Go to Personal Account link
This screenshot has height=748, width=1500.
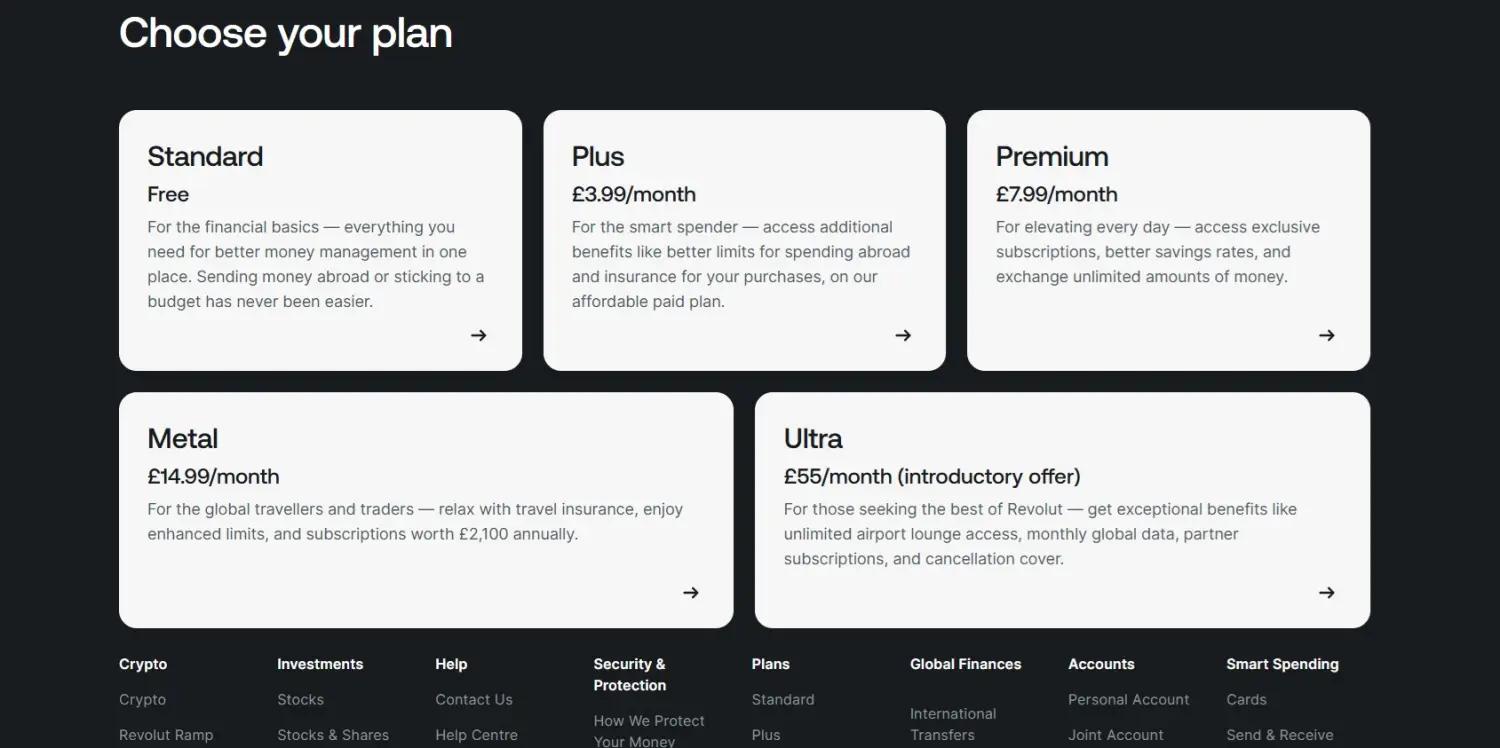click(x=1128, y=700)
